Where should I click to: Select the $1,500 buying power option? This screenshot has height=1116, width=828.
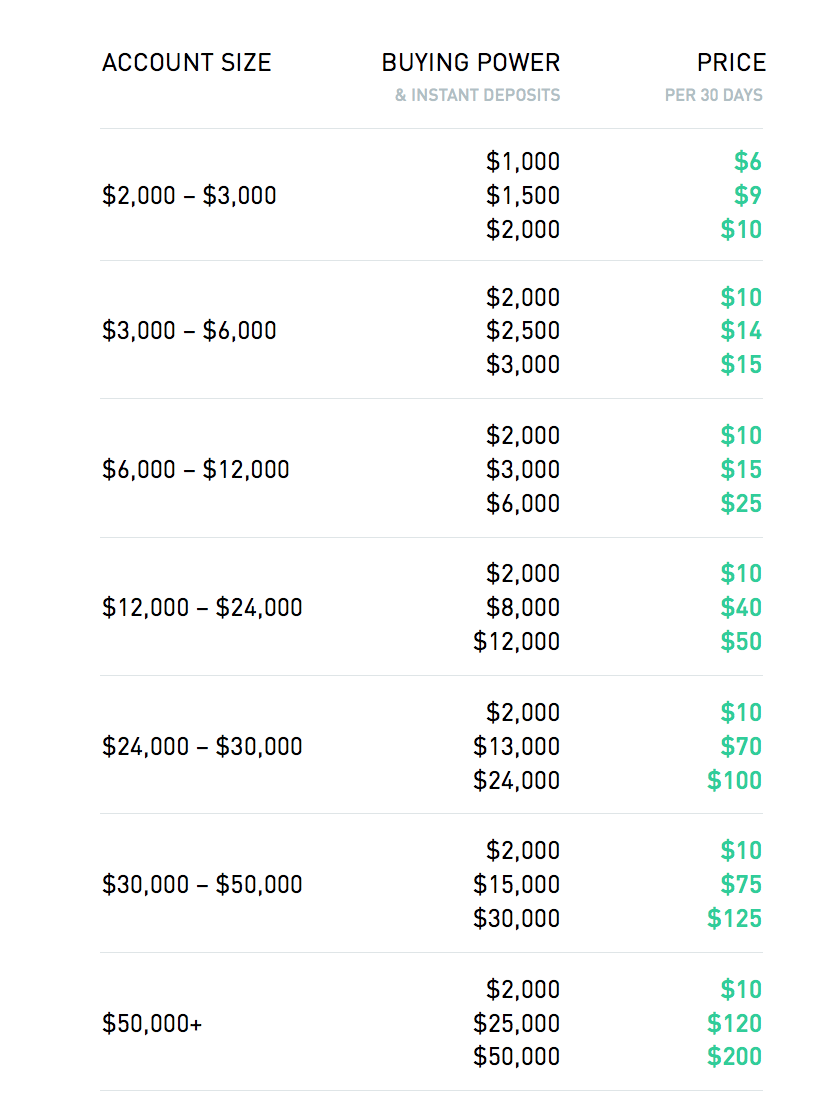pos(523,195)
